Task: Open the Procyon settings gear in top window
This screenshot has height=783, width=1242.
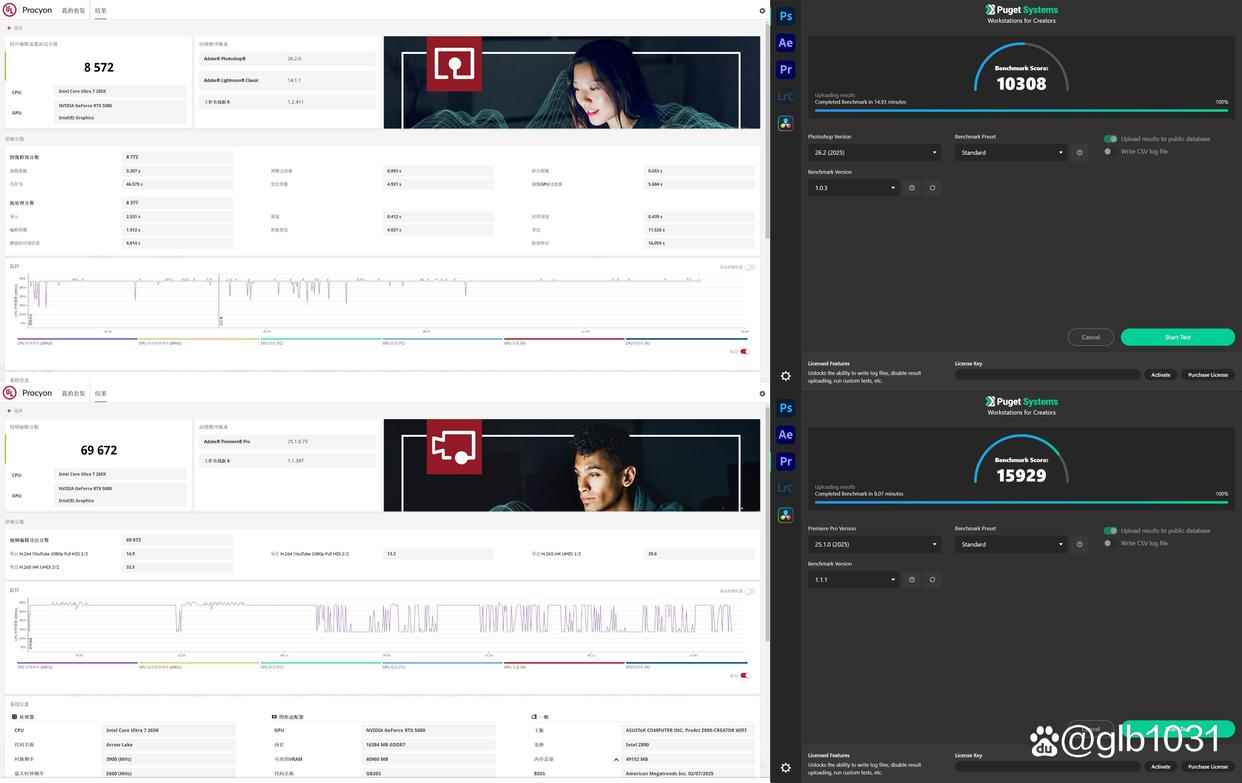Action: point(762,11)
